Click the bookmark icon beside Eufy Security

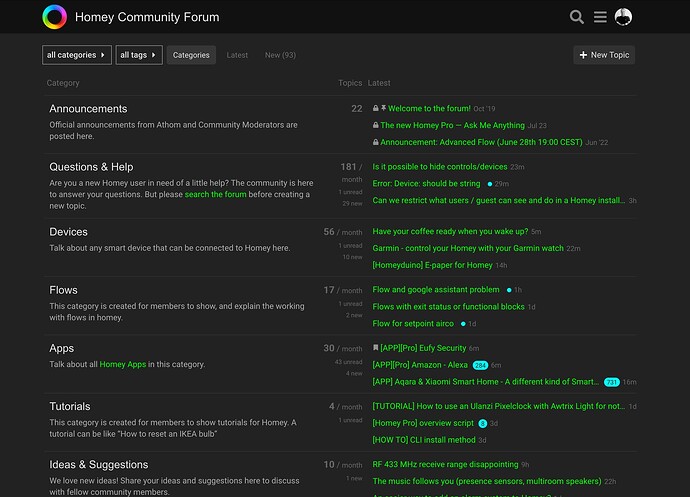click(375, 348)
